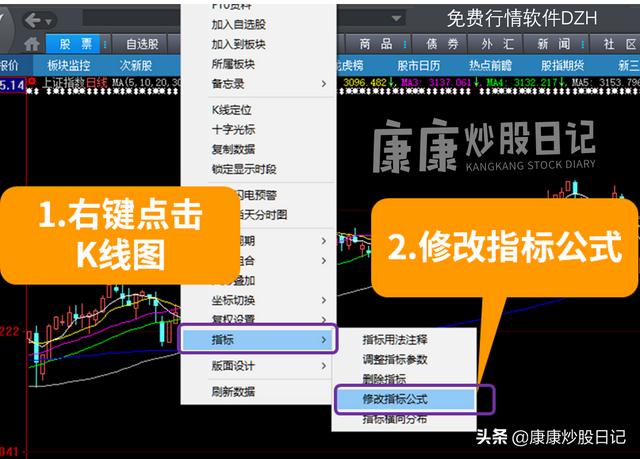Click the MA4: 3132.217 value
This screenshot has height=459, width=640.
point(522,83)
